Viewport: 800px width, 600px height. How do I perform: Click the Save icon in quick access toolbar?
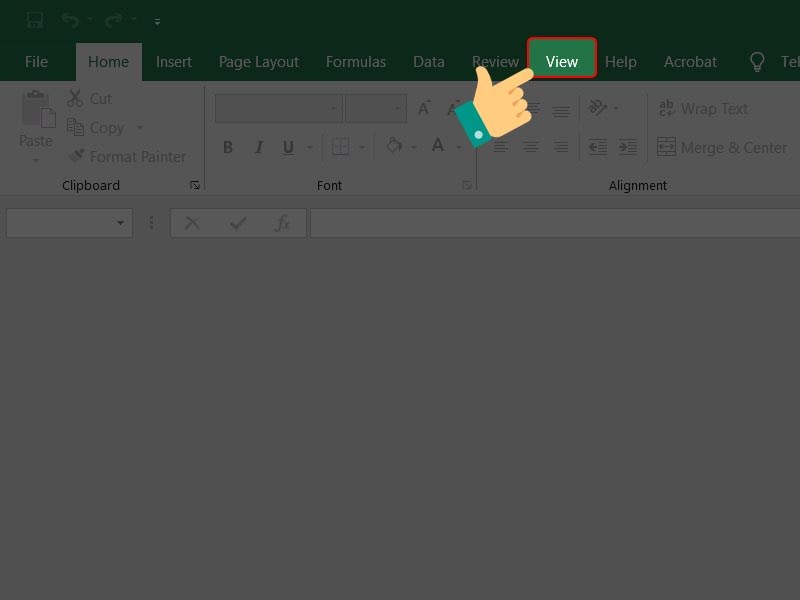click(35, 20)
